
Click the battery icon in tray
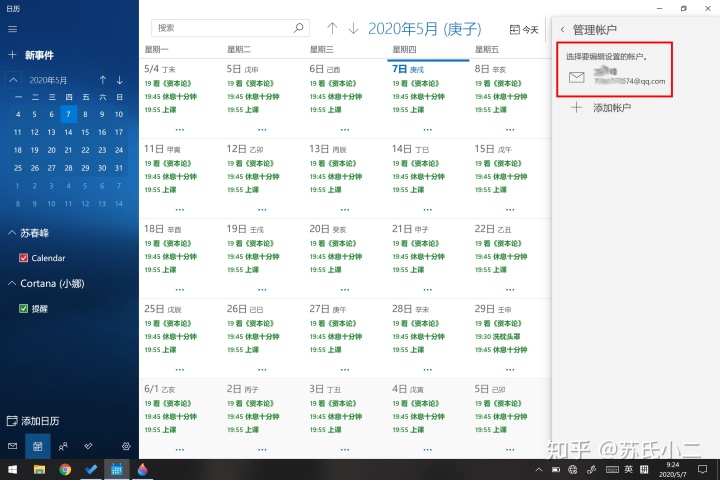click(x=556, y=469)
